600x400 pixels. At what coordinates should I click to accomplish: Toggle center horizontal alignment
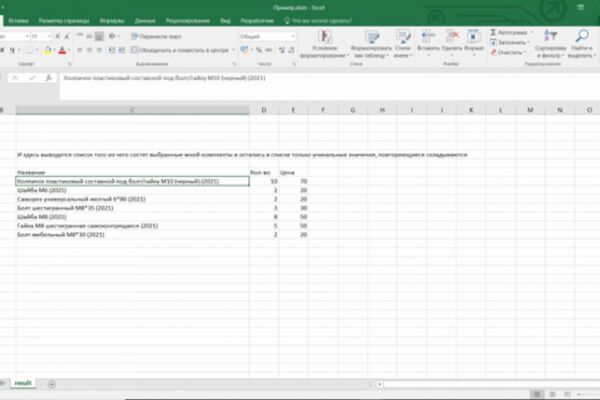(x=89, y=50)
